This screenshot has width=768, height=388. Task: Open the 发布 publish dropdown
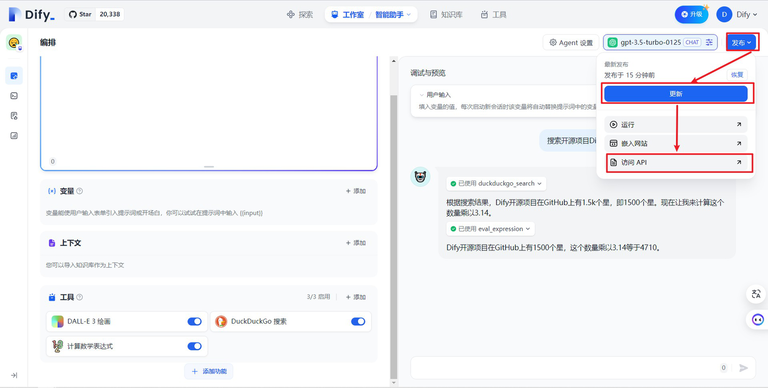tap(742, 43)
